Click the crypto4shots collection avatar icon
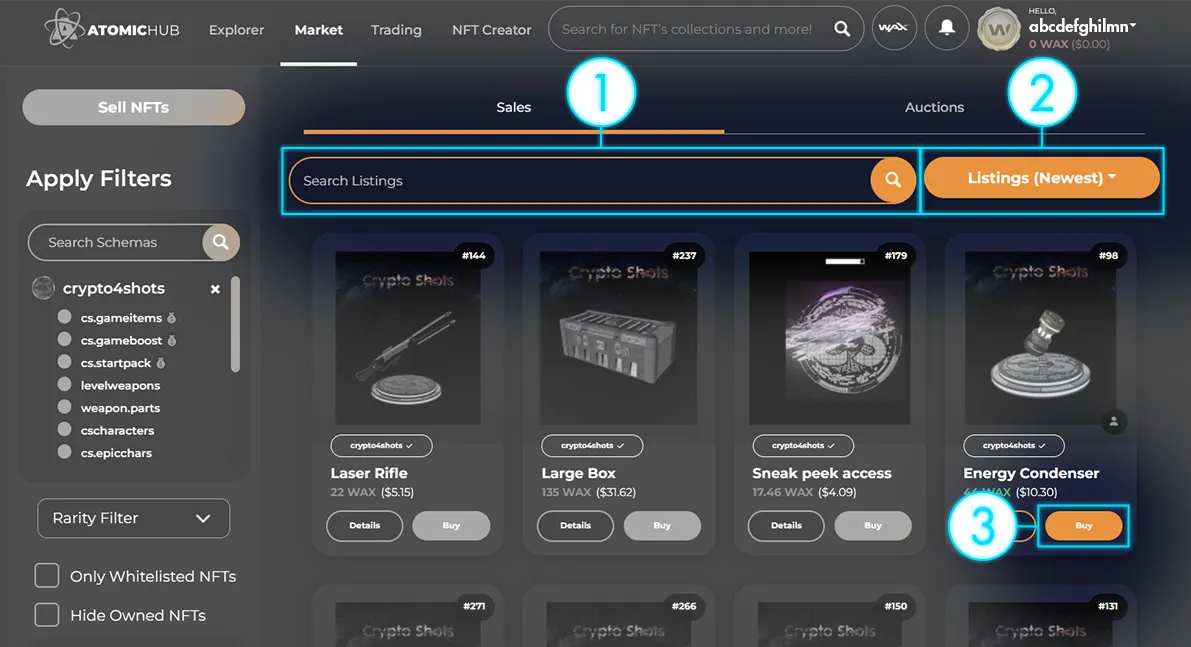 click(x=43, y=288)
